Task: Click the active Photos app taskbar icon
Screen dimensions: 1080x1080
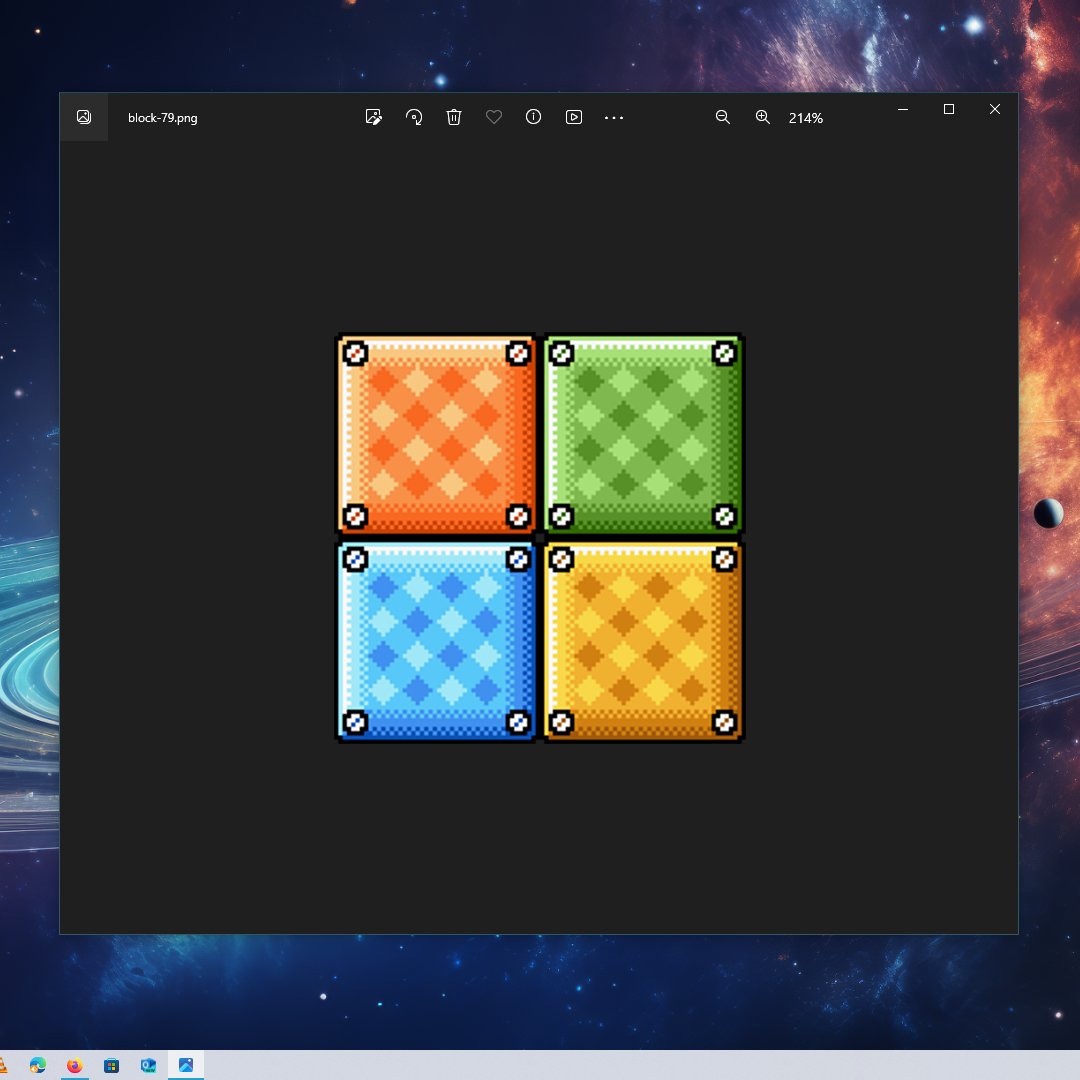Action: (185, 1065)
